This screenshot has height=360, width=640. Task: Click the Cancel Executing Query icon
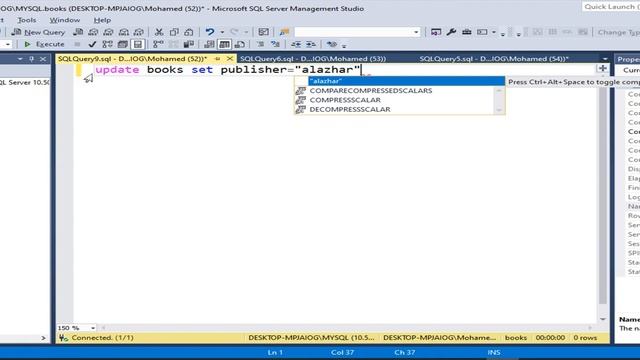coord(77,44)
